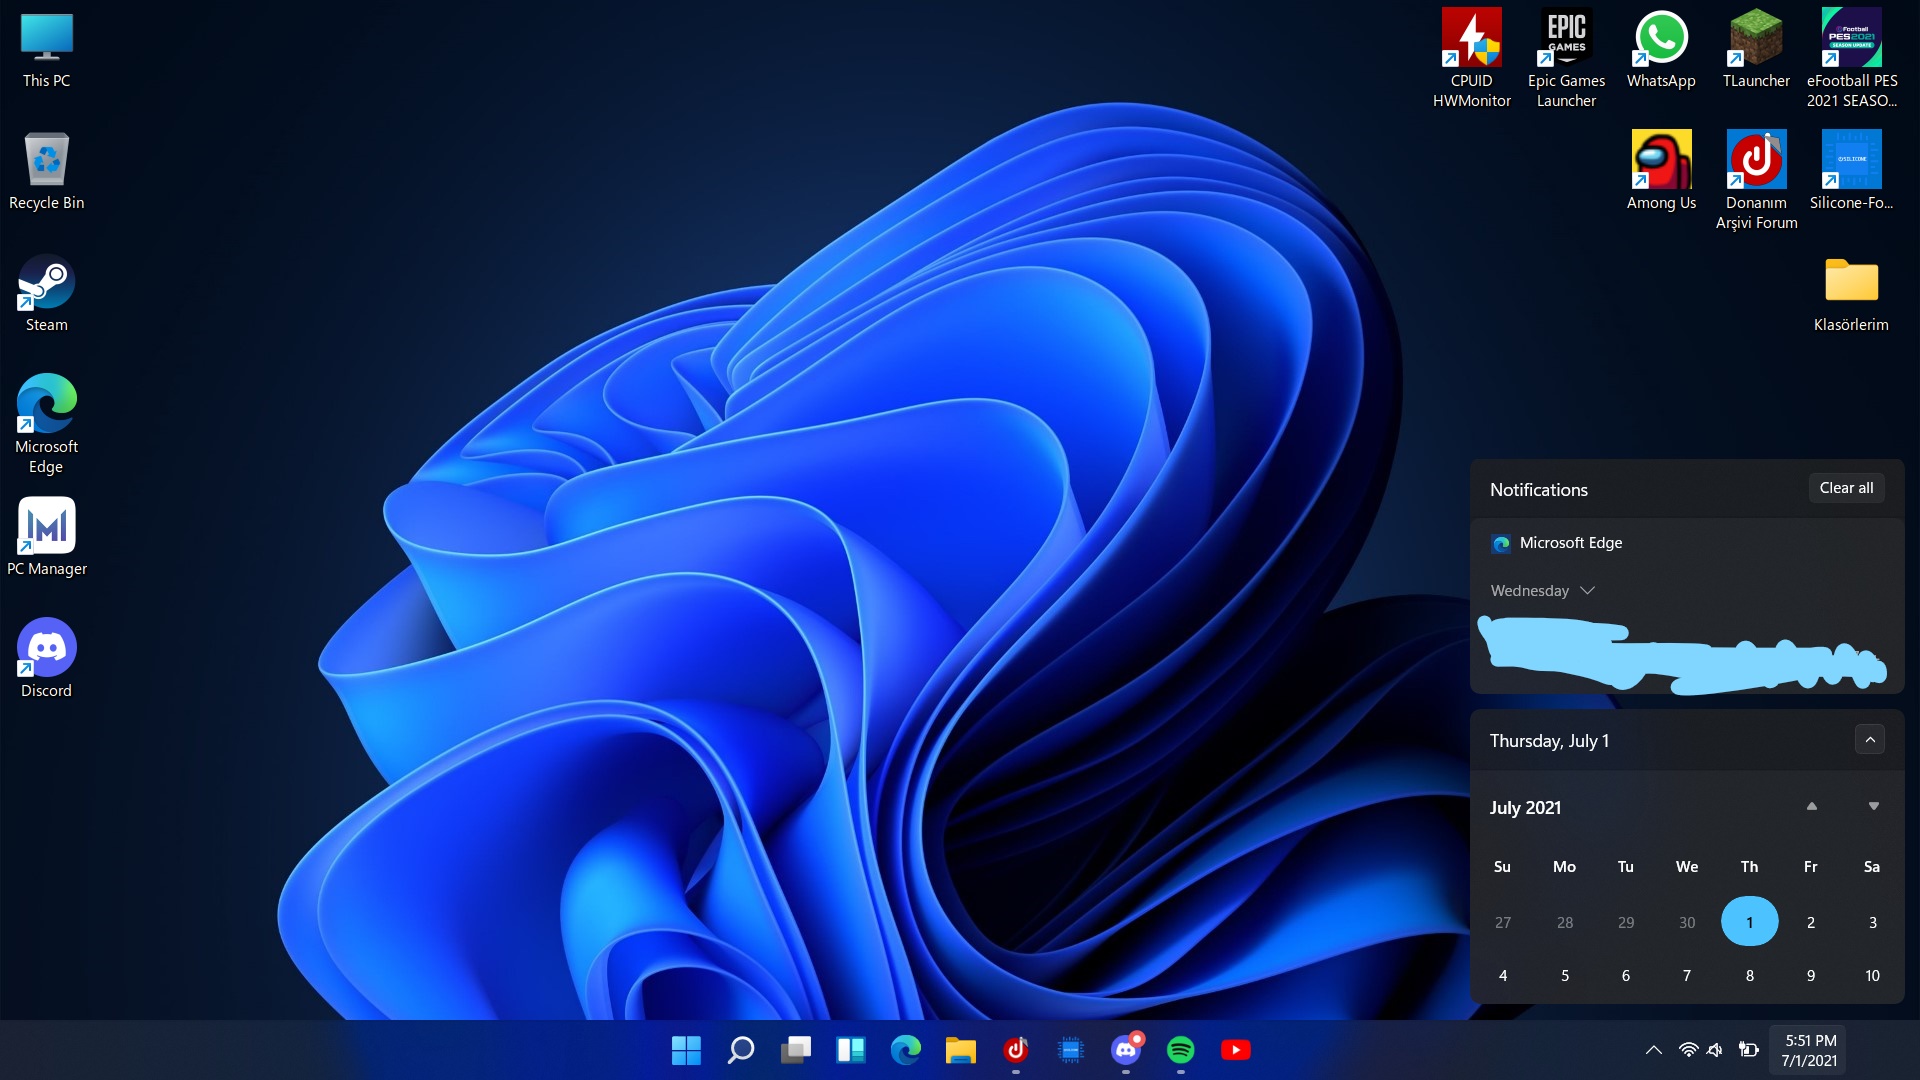Launch Discord desktop shortcut

47,658
